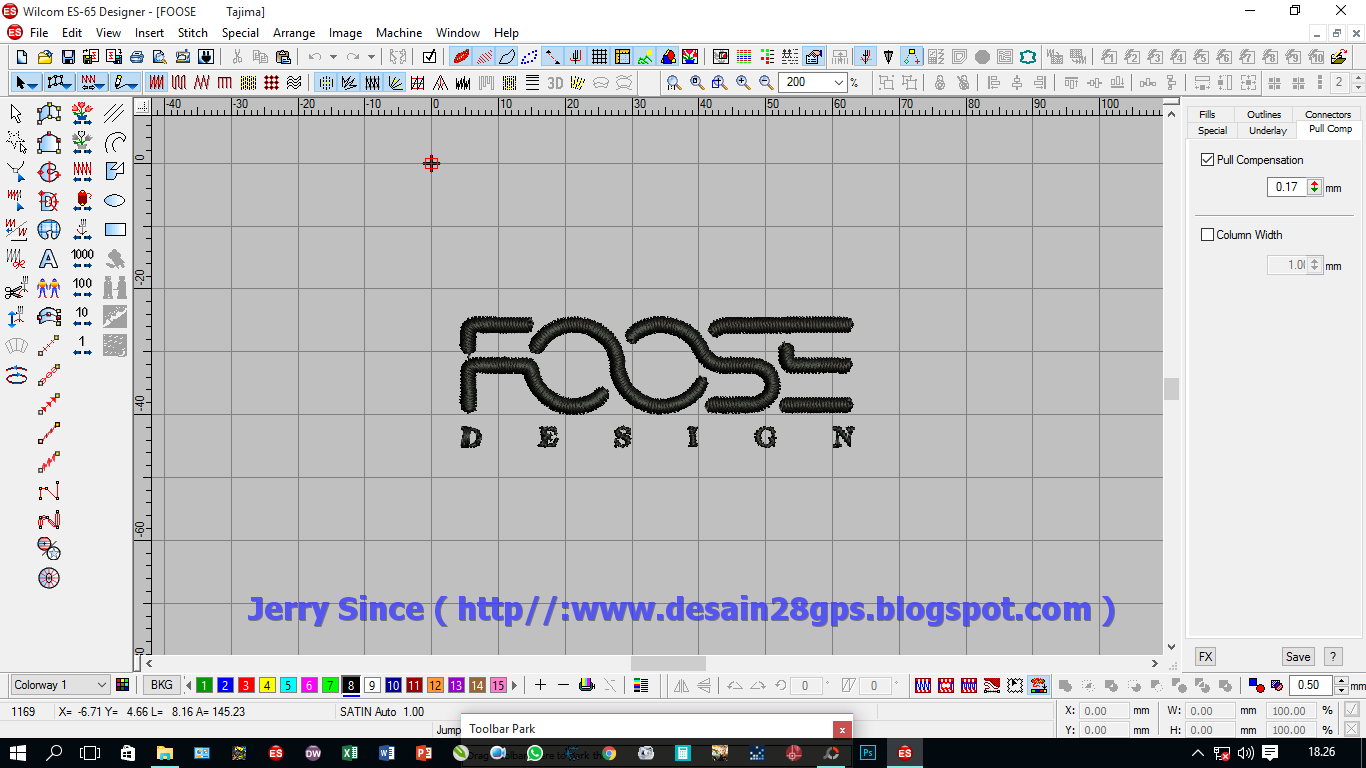Click the Object Properties icon in toolbar
The width and height of the screenshot is (1366, 768).
tap(813, 57)
